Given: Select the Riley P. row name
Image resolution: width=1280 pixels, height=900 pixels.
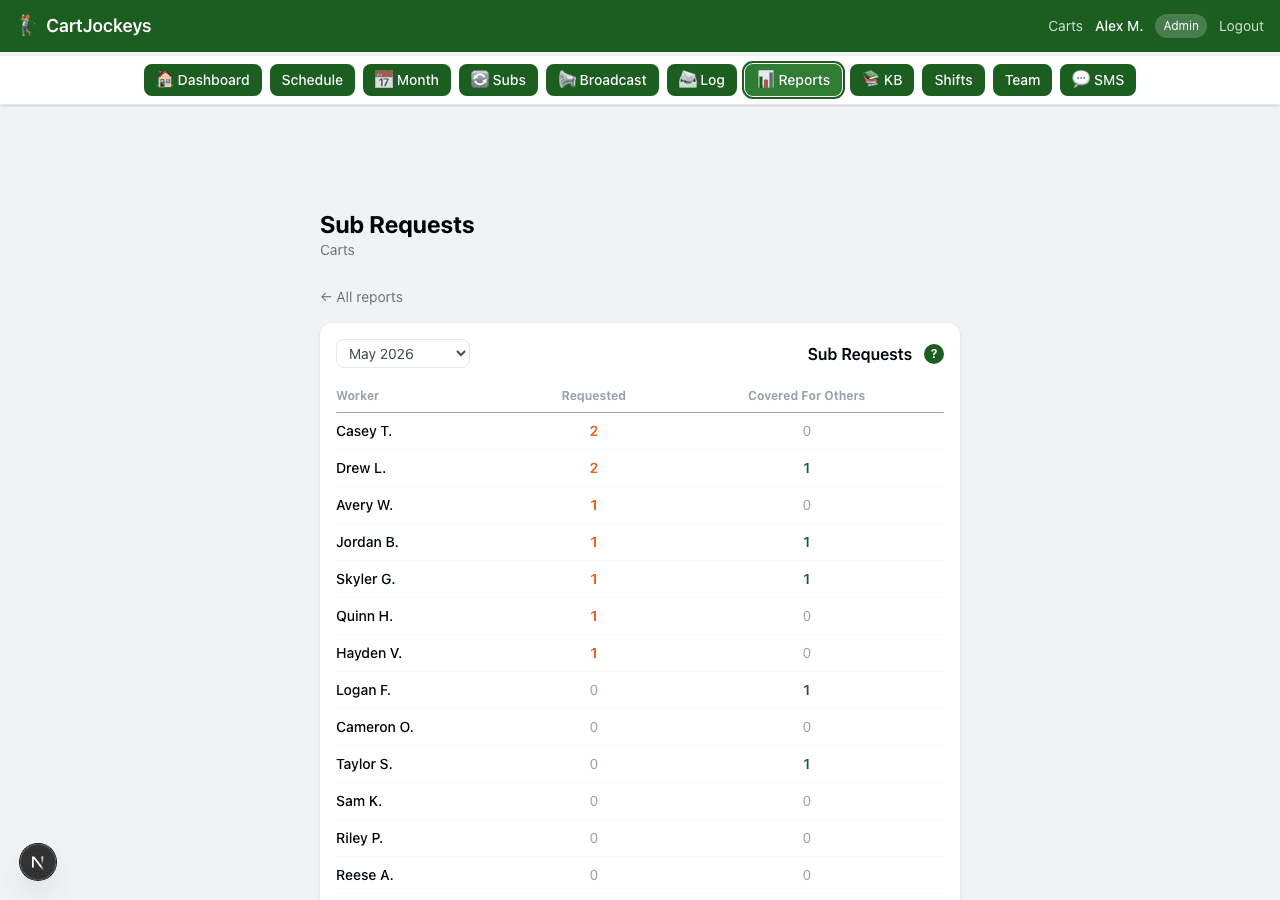Looking at the screenshot, I should (360, 838).
